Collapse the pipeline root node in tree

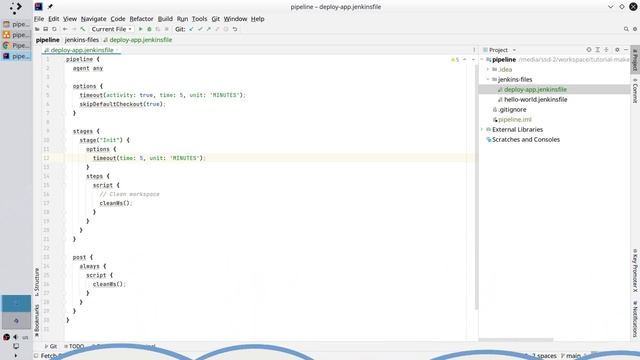point(482,60)
